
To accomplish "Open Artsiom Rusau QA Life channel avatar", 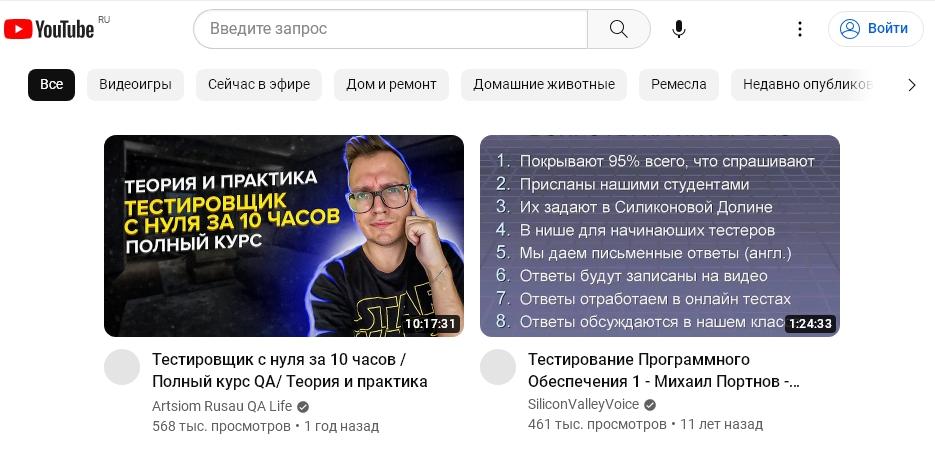I will 122,367.
